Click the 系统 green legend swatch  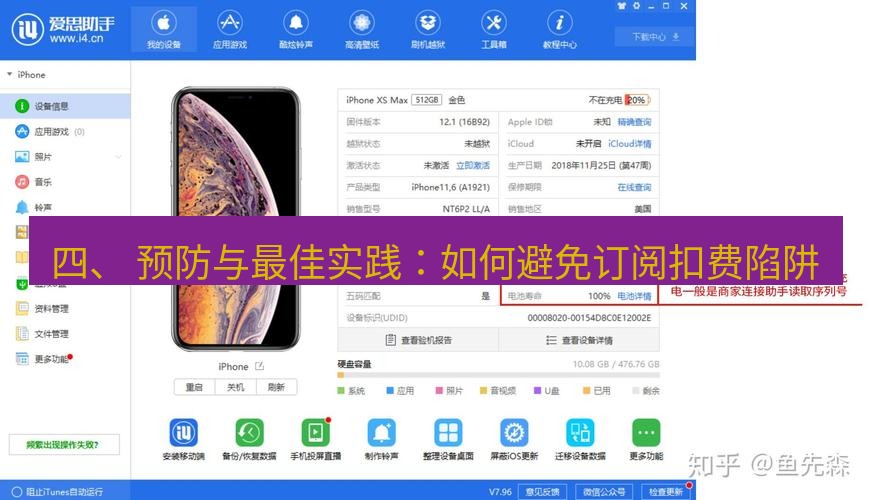(341, 390)
